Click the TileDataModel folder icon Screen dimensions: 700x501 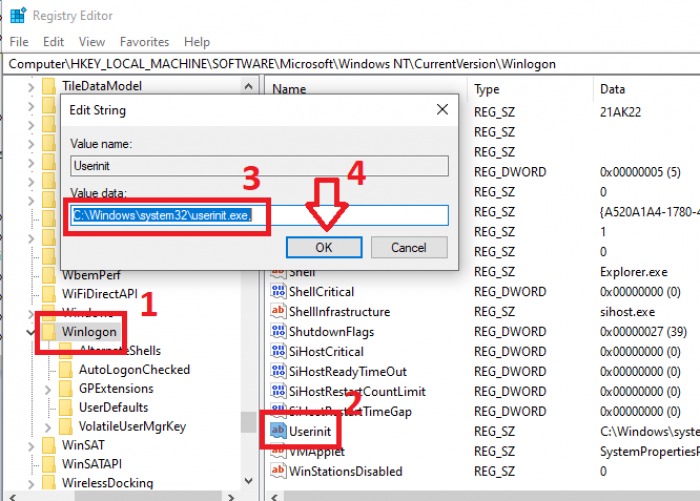click(x=49, y=86)
